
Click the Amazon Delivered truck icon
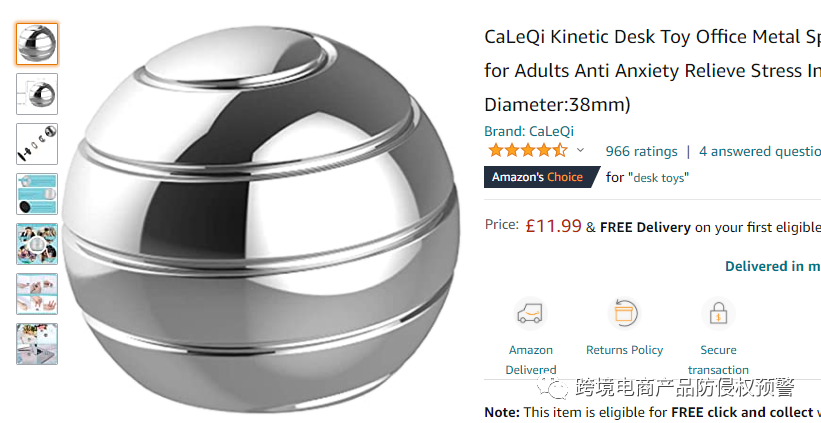point(530,314)
